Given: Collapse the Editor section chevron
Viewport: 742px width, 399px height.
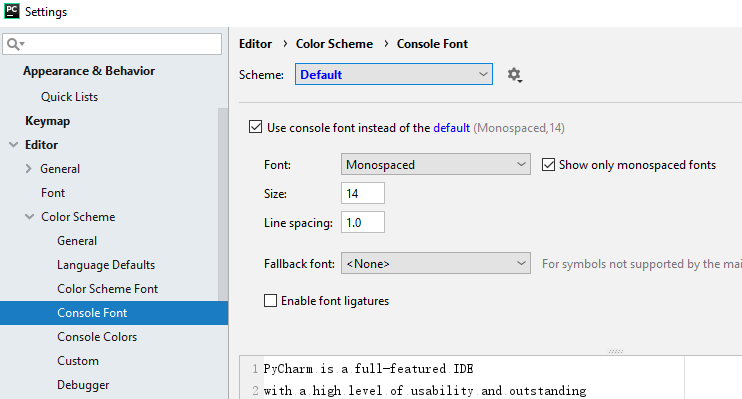Looking at the screenshot, I should tap(14, 145).
